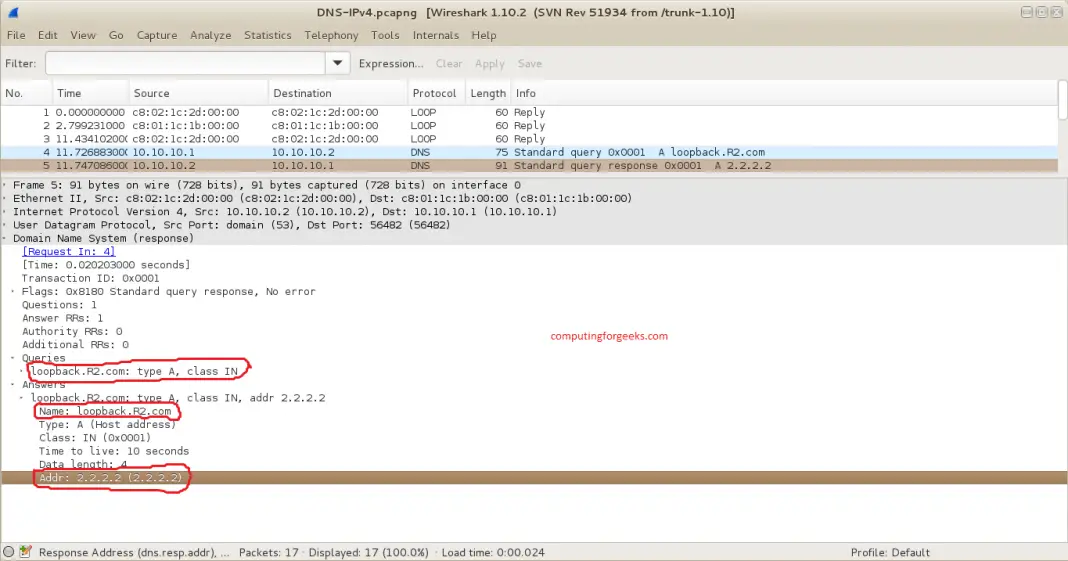1068x561 pixels.
Task: Click the capture file comment edit icon
Action: [25, 552]
